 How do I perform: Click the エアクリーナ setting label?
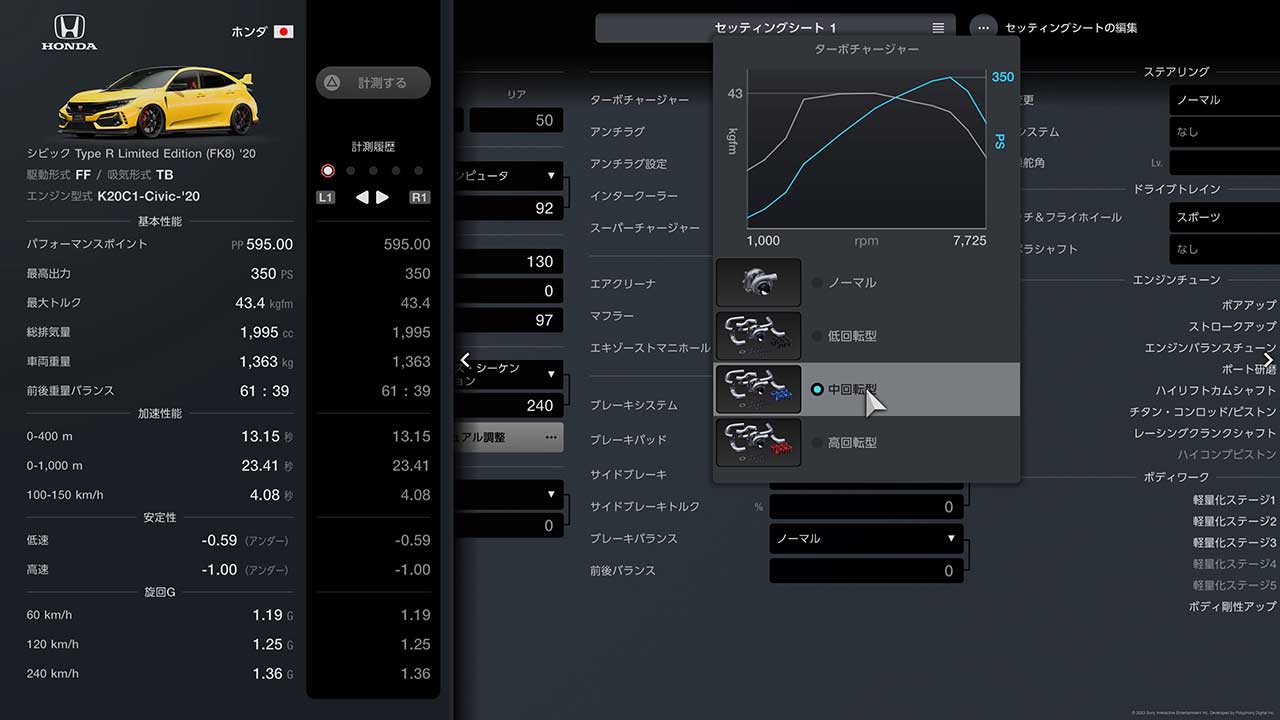click(623, 284)
